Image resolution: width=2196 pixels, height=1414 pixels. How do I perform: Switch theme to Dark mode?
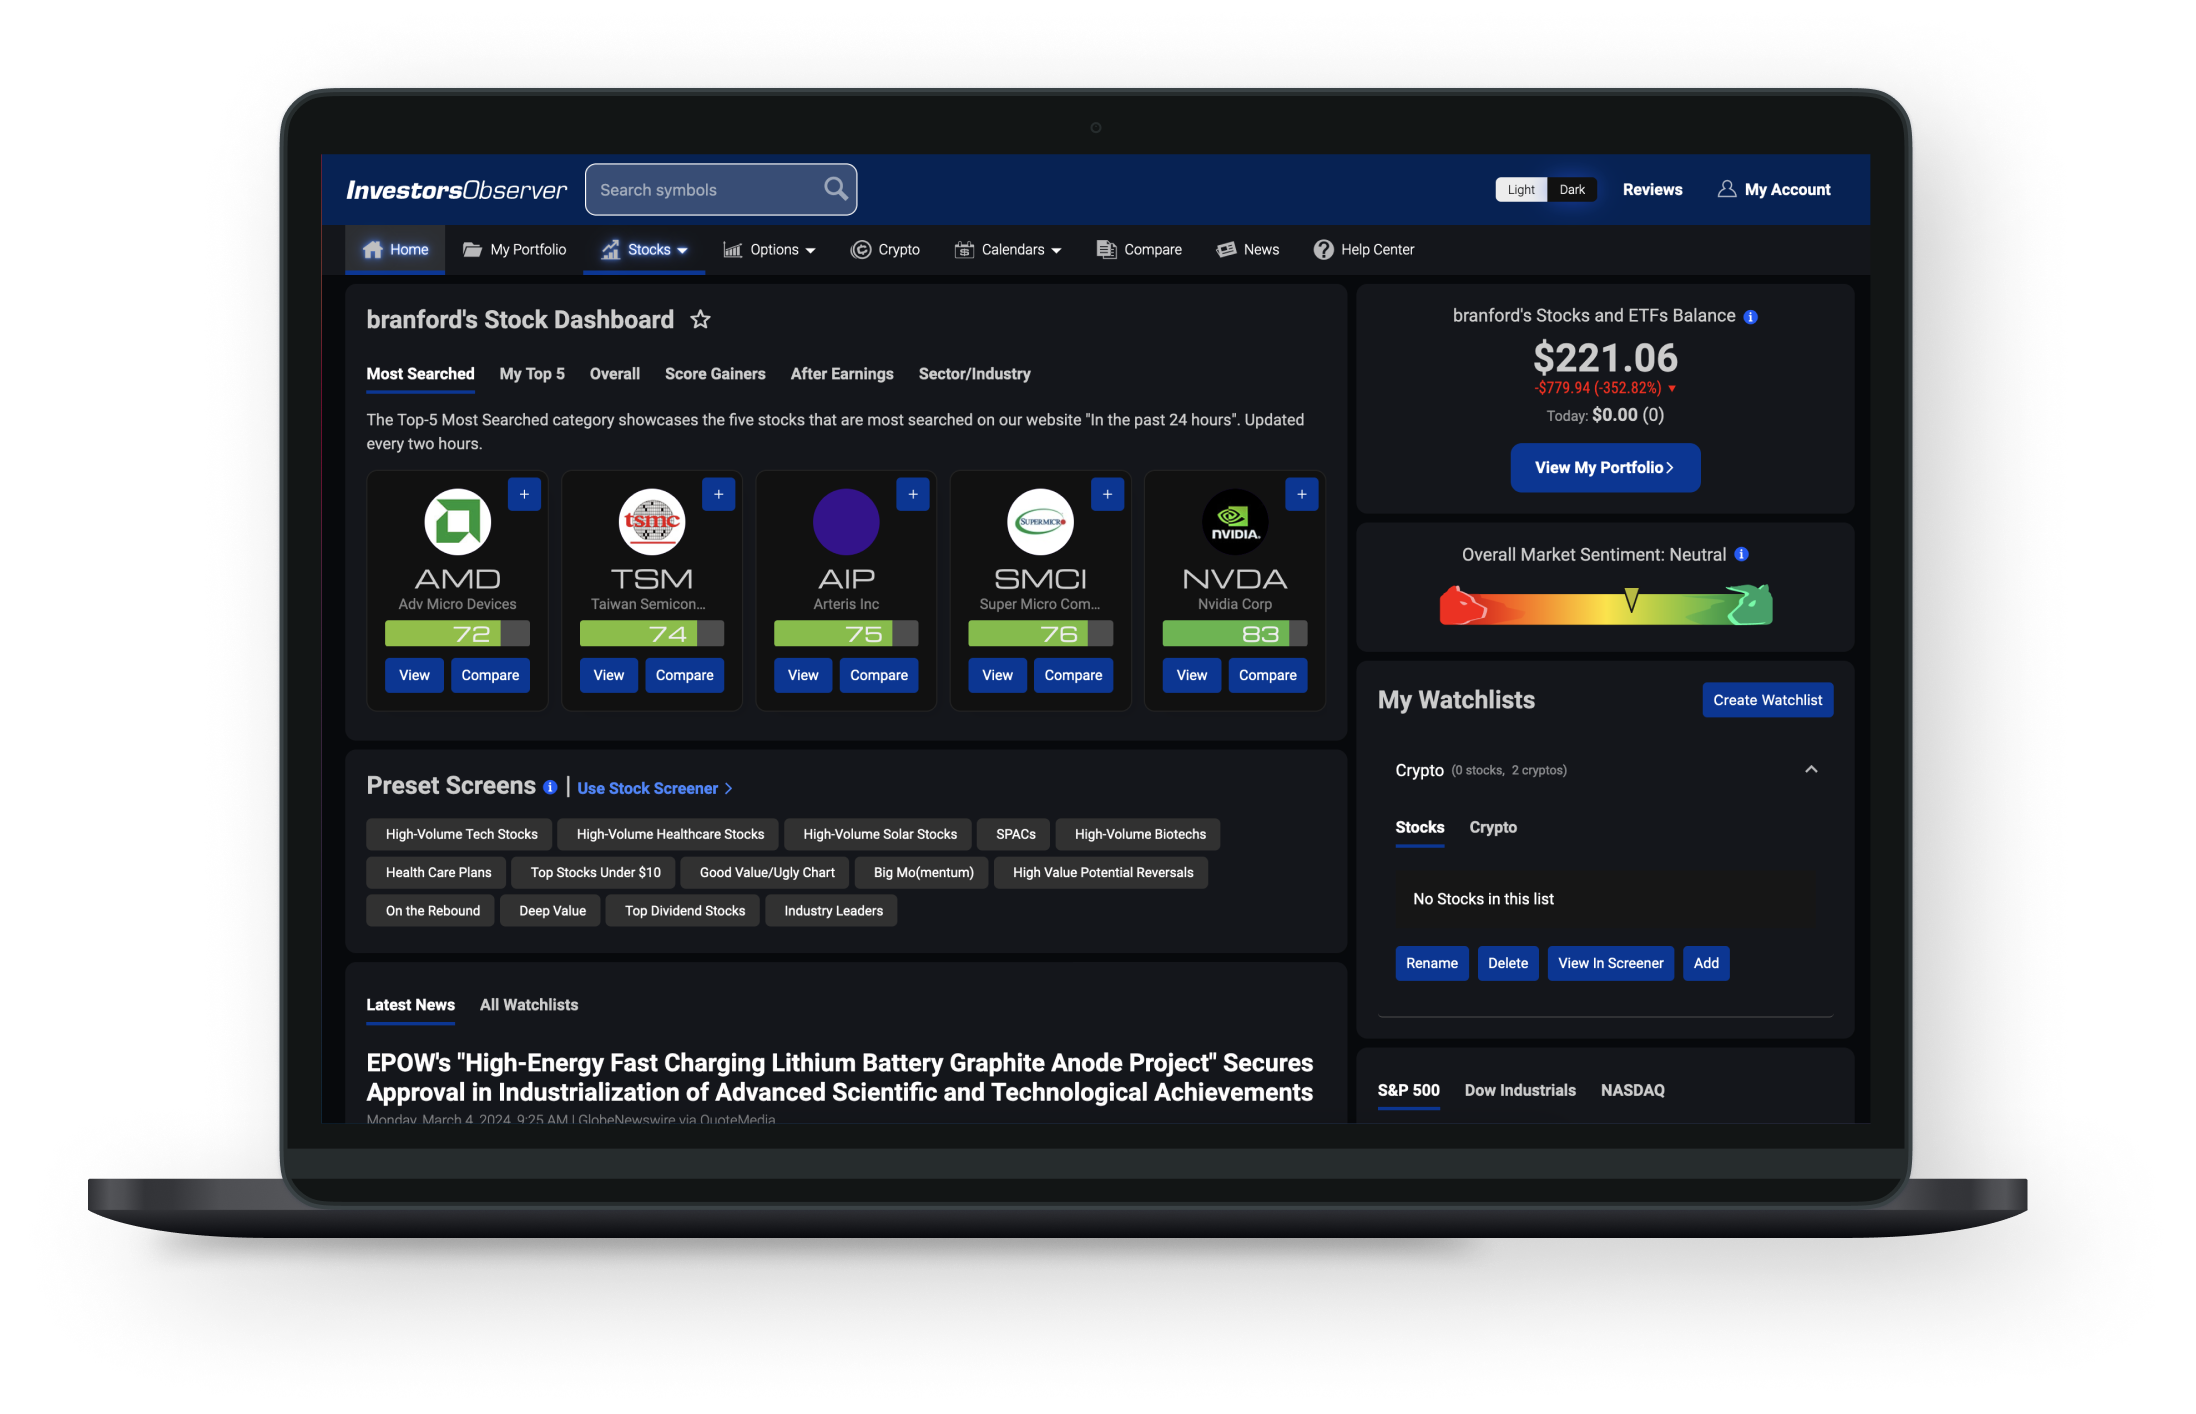[1572, 190]
